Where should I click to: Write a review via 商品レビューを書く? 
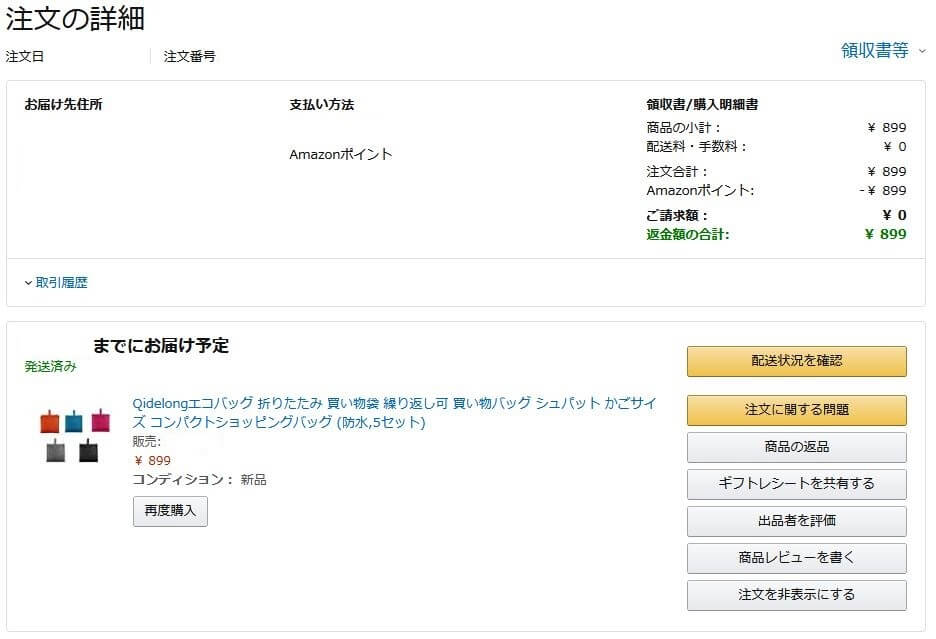[795, 558]
